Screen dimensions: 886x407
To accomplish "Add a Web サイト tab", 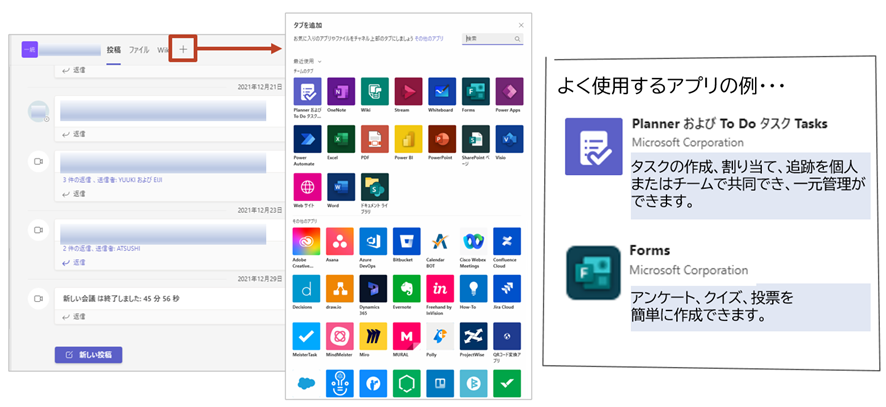I will point(307,187).
